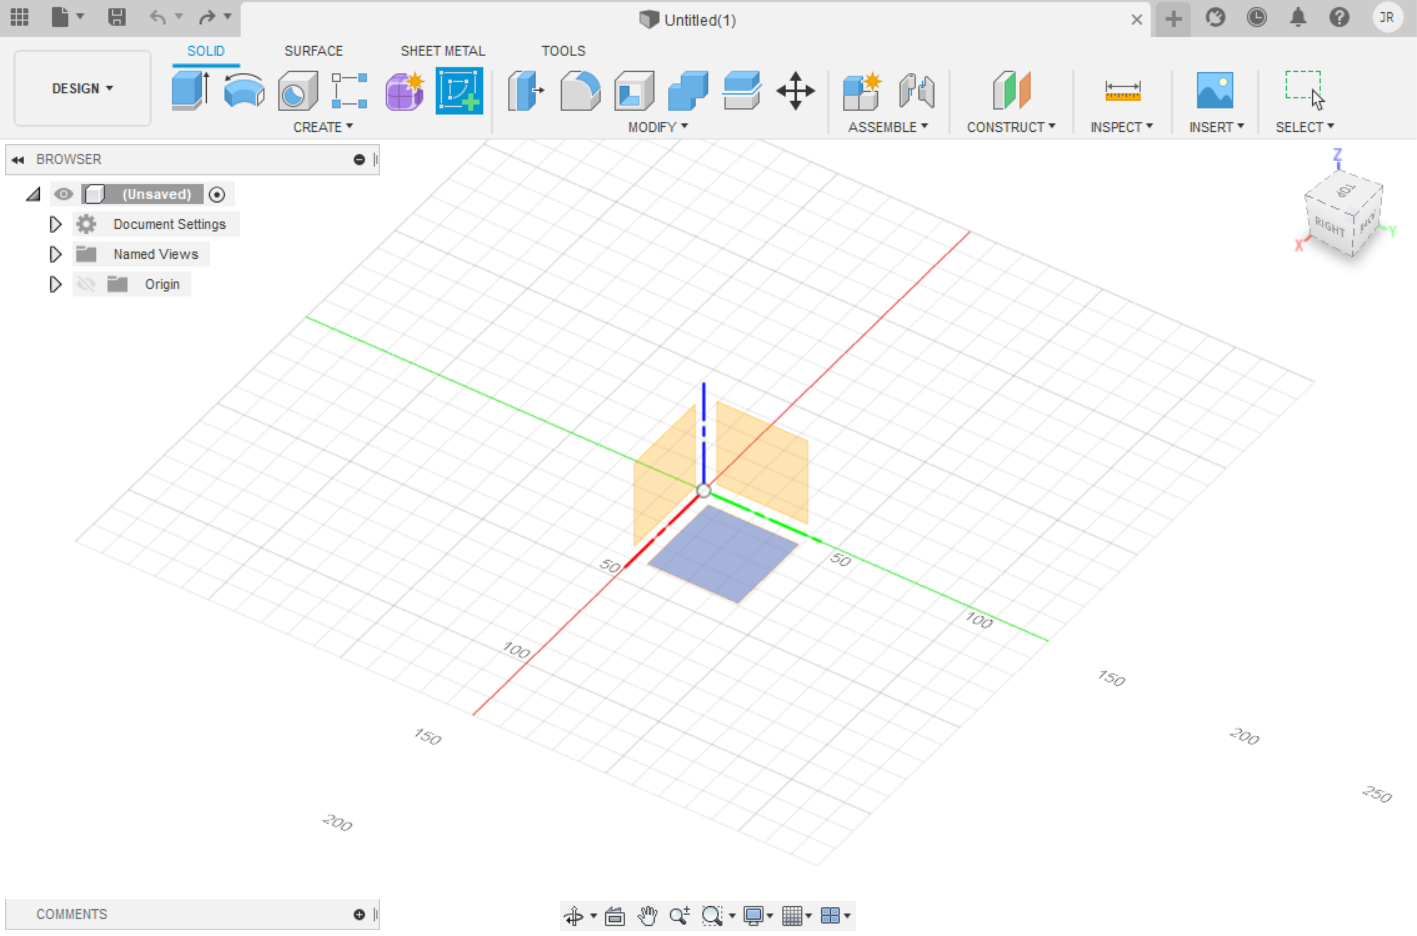The height and width of the screenshot is (936, 1417).
Task: Activate the Unsaved component radio button
Action: click(217, 194)
